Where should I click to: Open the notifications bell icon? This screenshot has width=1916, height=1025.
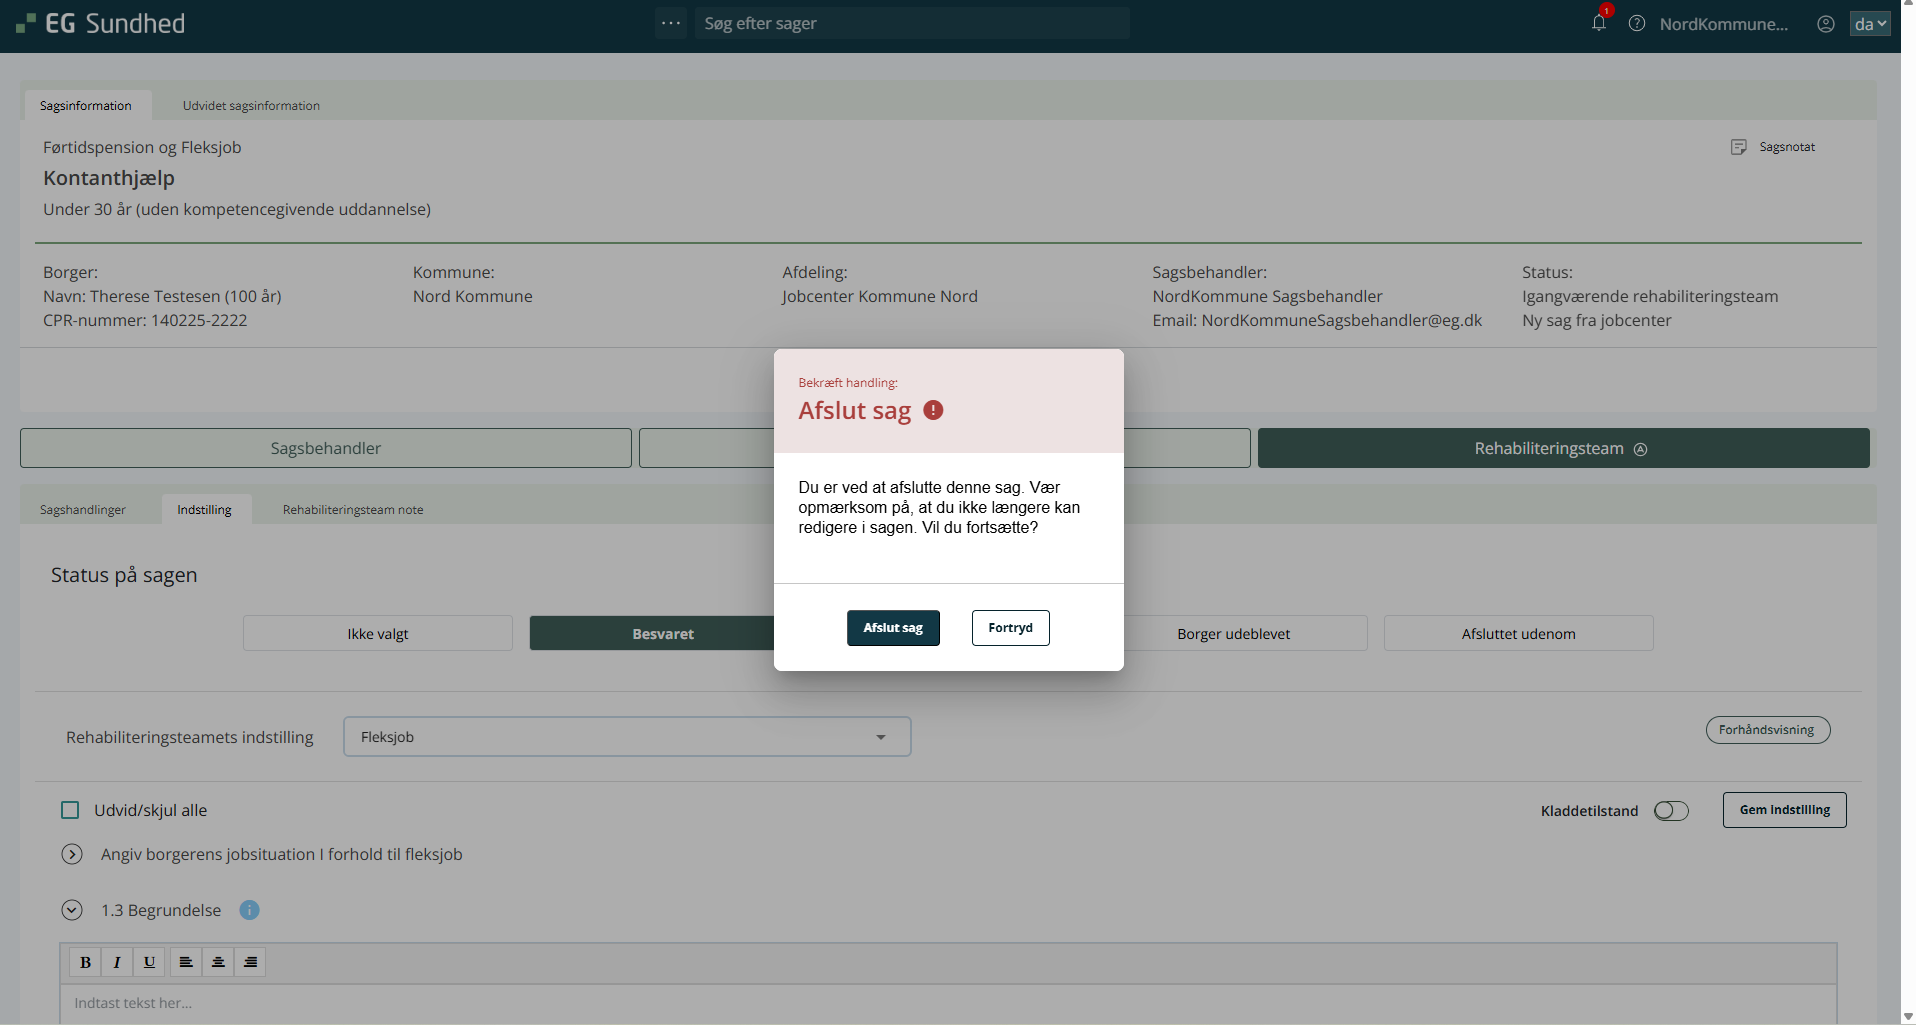click(x=1598, y=23)
